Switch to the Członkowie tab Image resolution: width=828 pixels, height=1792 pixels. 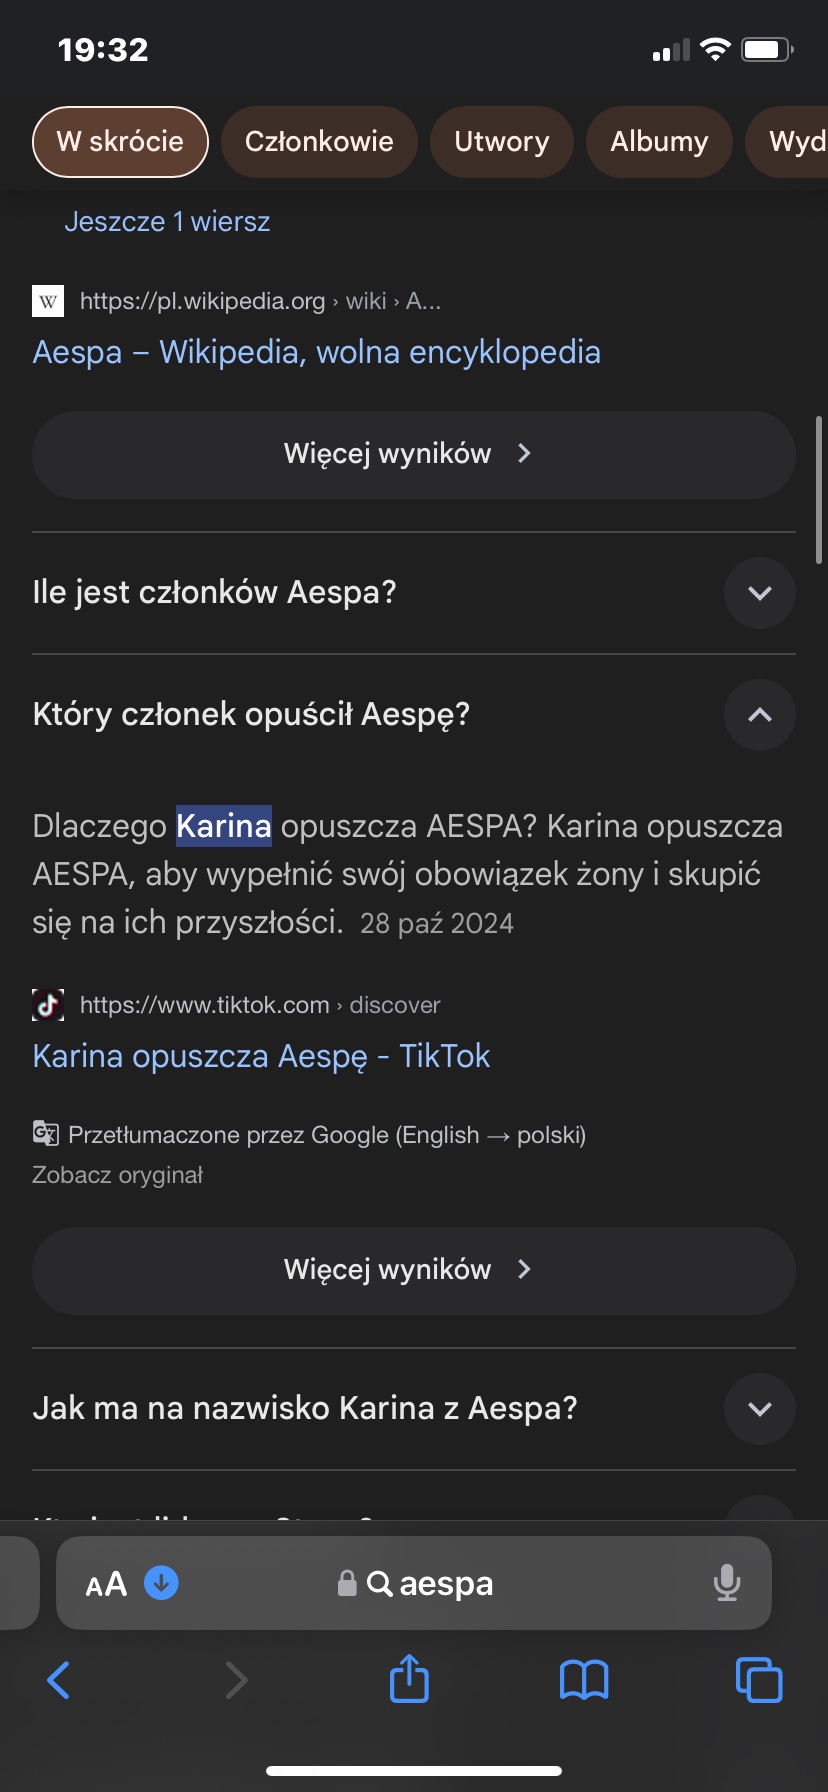[x=319, y=142]
